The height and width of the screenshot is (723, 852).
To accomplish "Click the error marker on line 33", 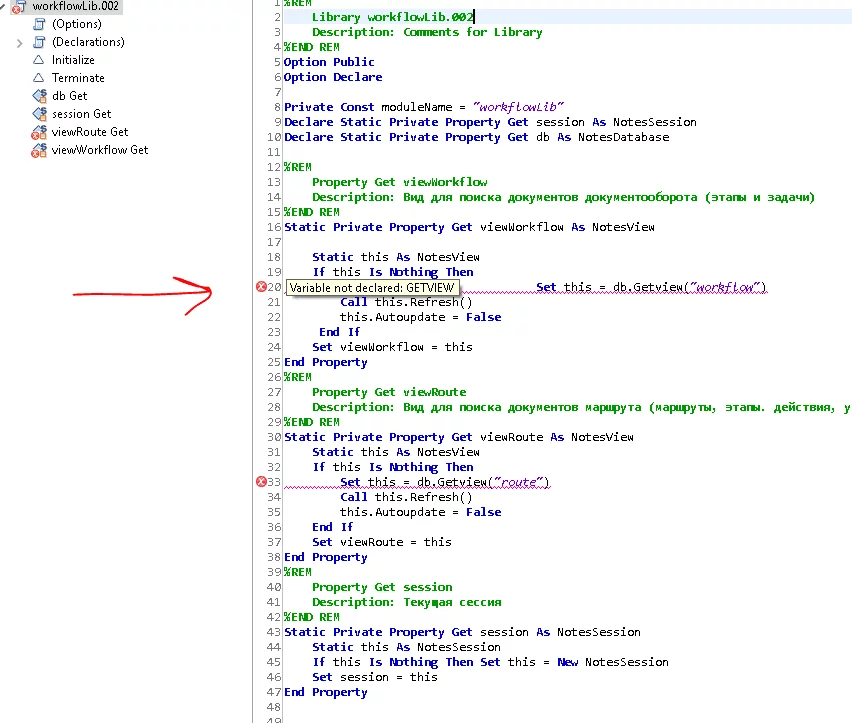I will 262,482.
